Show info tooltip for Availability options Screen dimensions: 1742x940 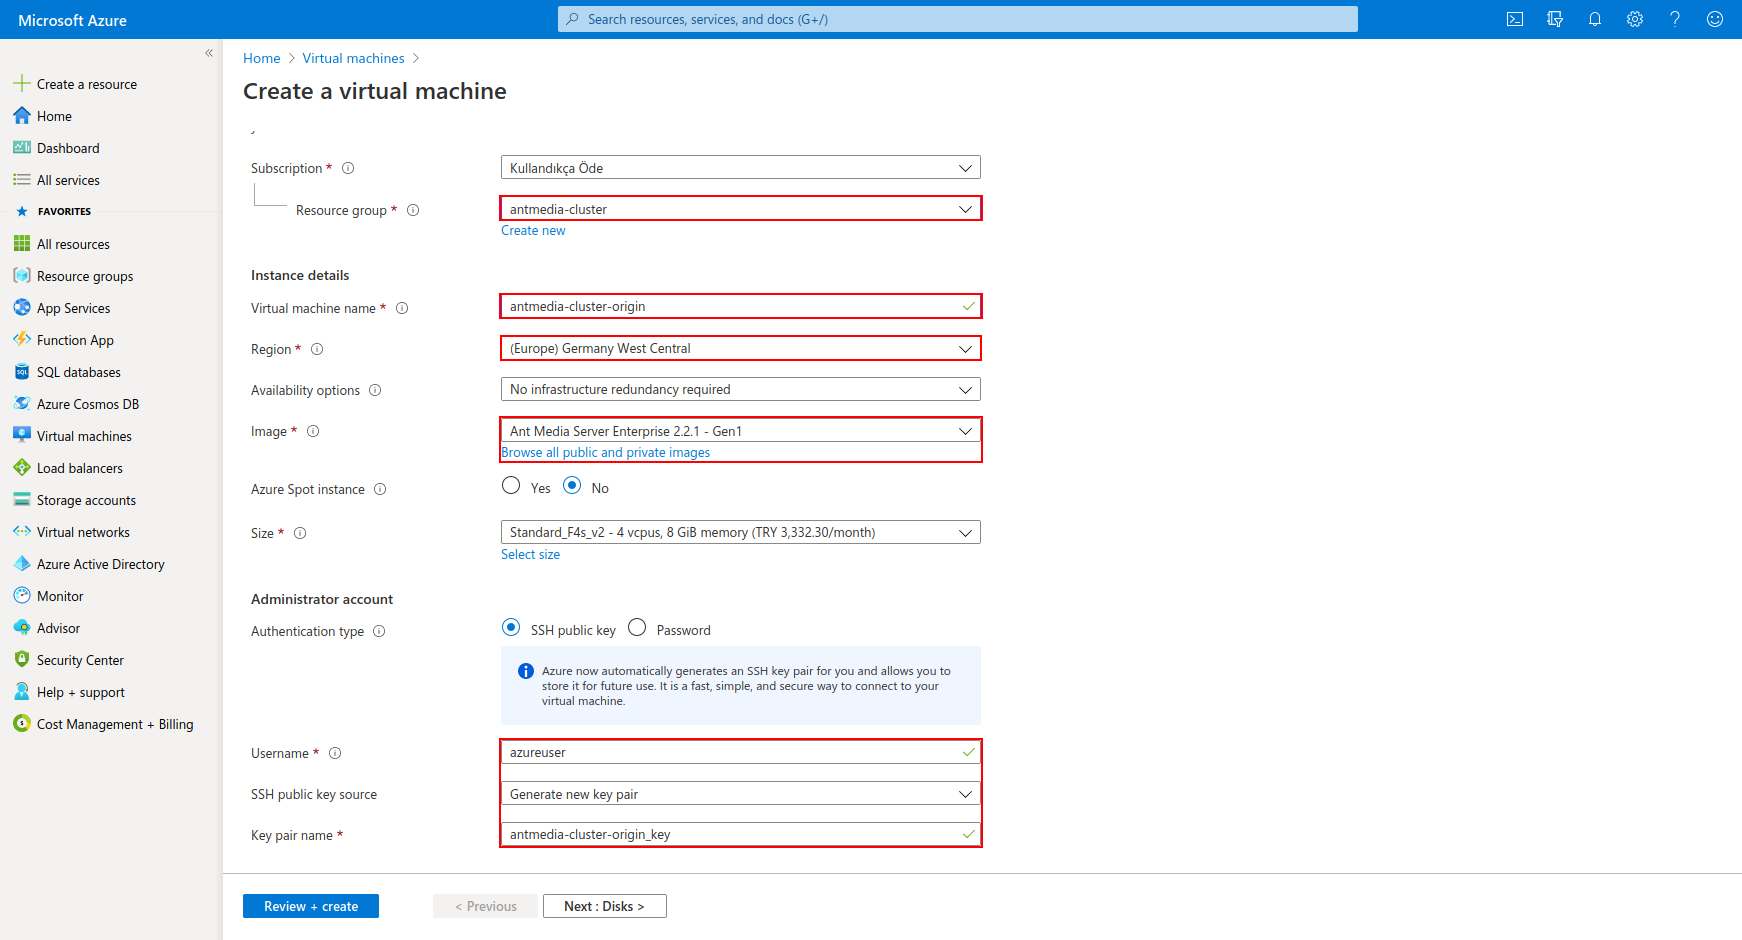375,390
